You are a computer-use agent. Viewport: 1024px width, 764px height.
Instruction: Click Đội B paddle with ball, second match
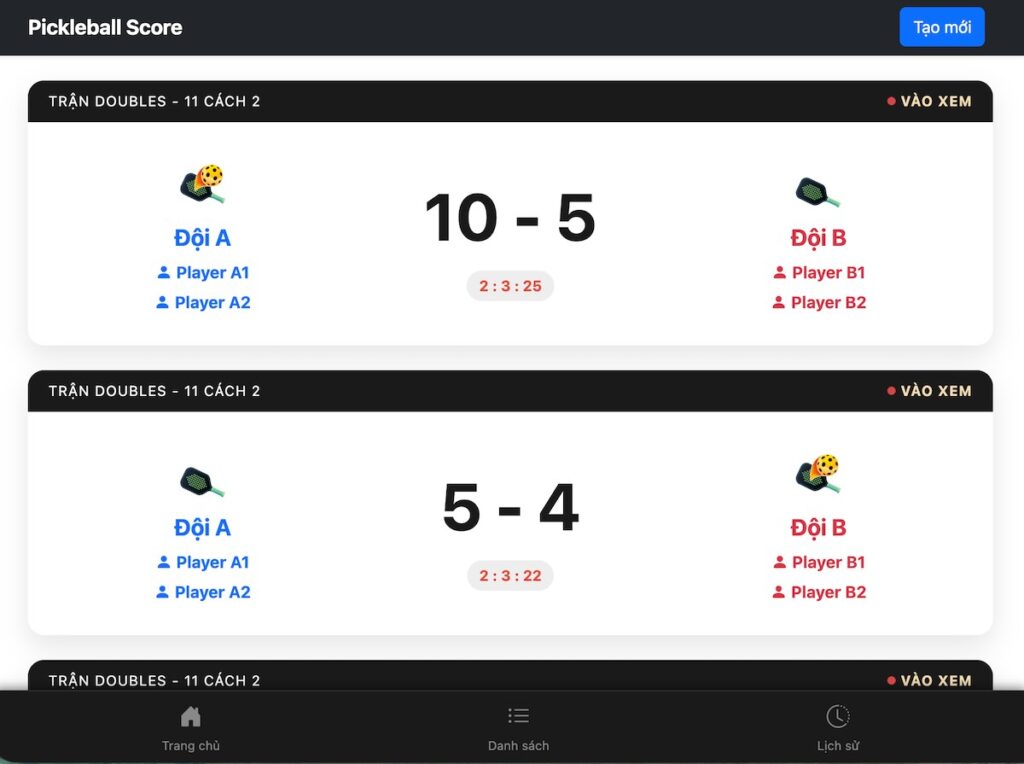pyautogui.click(x=818, y=474)
